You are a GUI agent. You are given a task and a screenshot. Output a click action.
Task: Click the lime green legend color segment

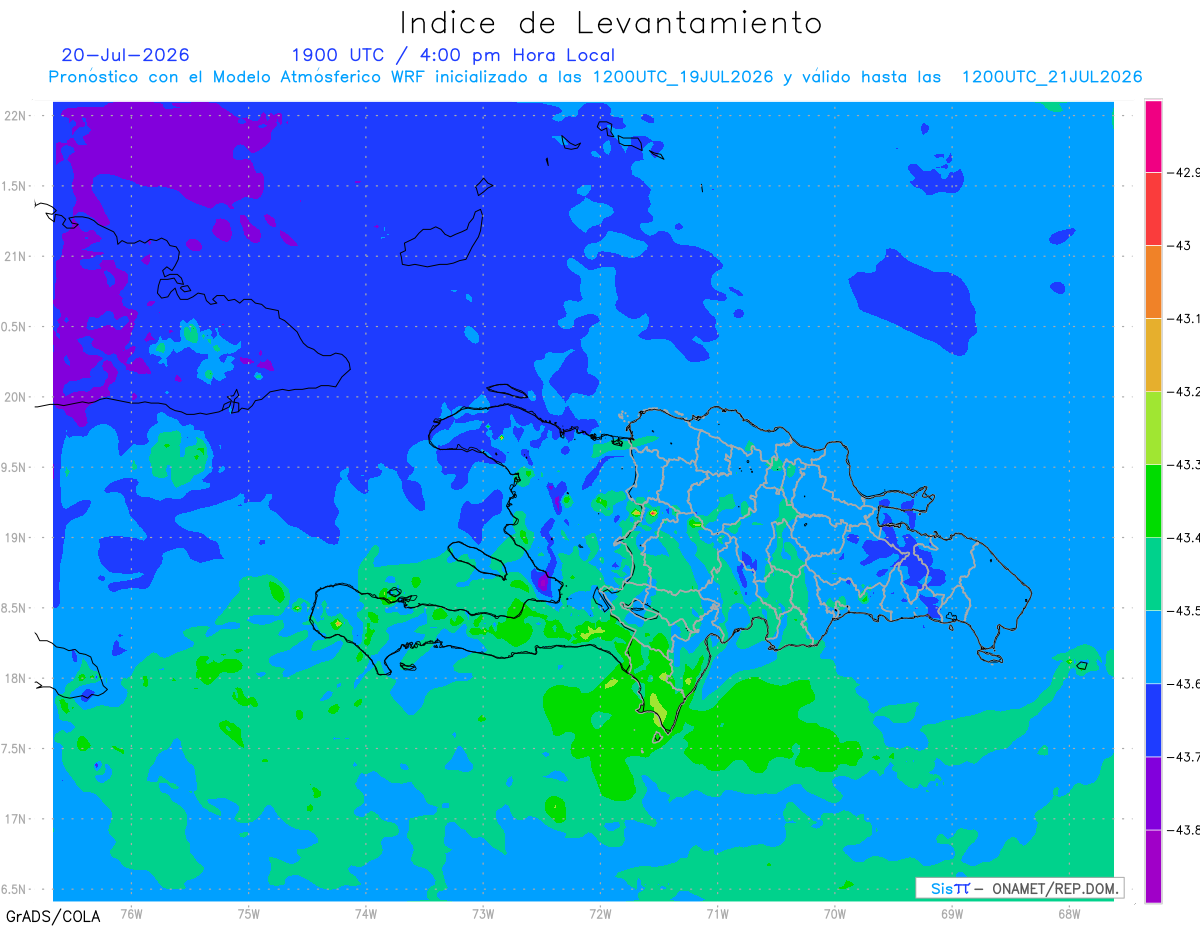[x=1153, y=427]
